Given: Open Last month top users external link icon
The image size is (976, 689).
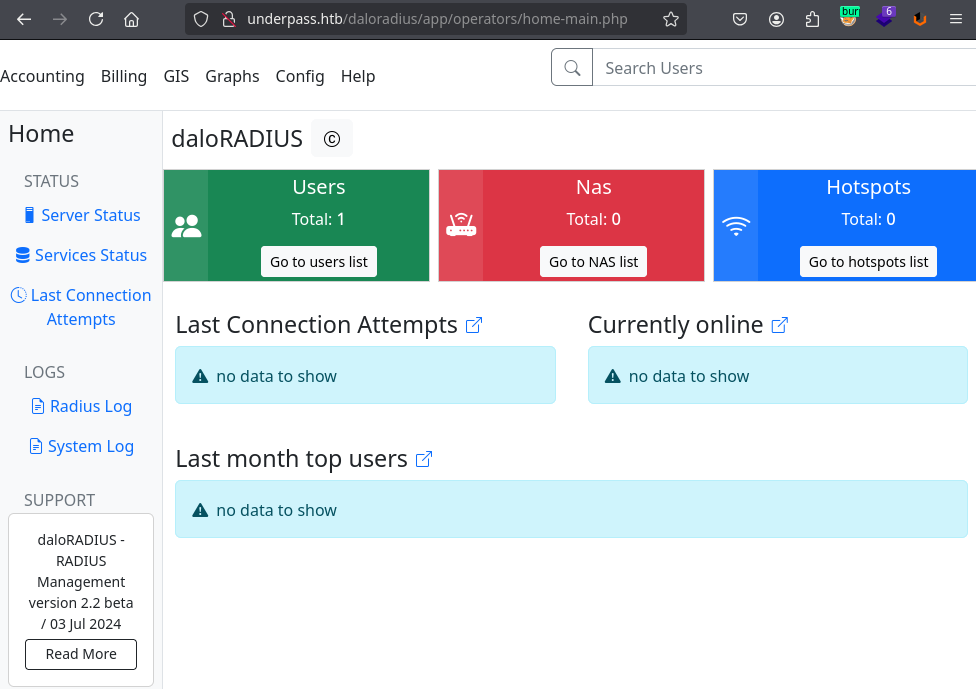Looking at the screenshot, I should 424,459.
